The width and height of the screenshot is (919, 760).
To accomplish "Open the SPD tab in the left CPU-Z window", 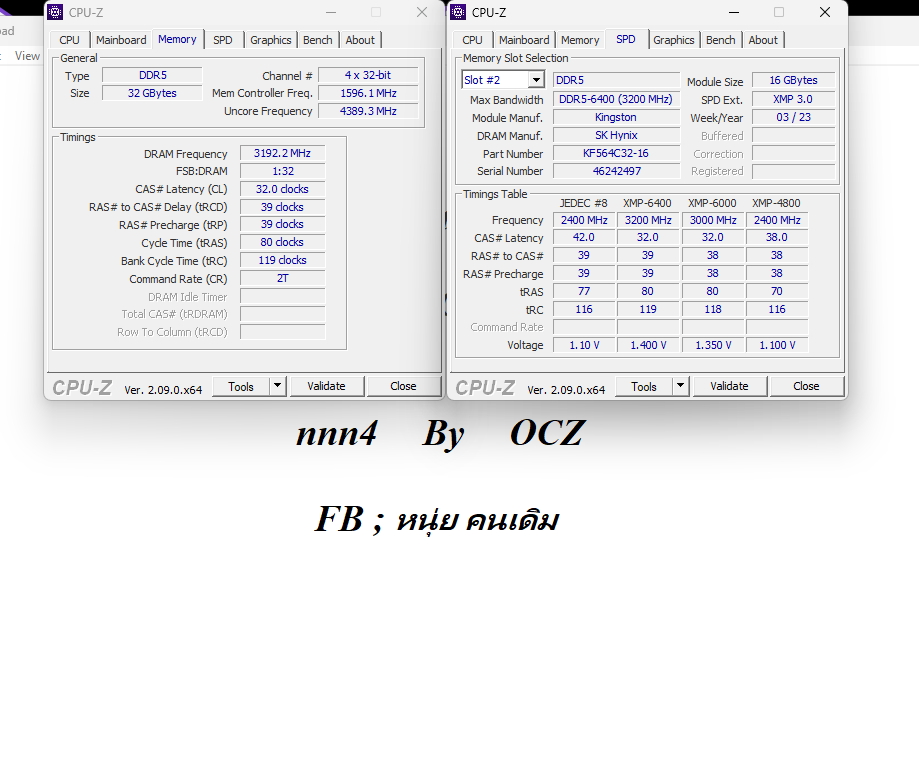I will point(223,40).
